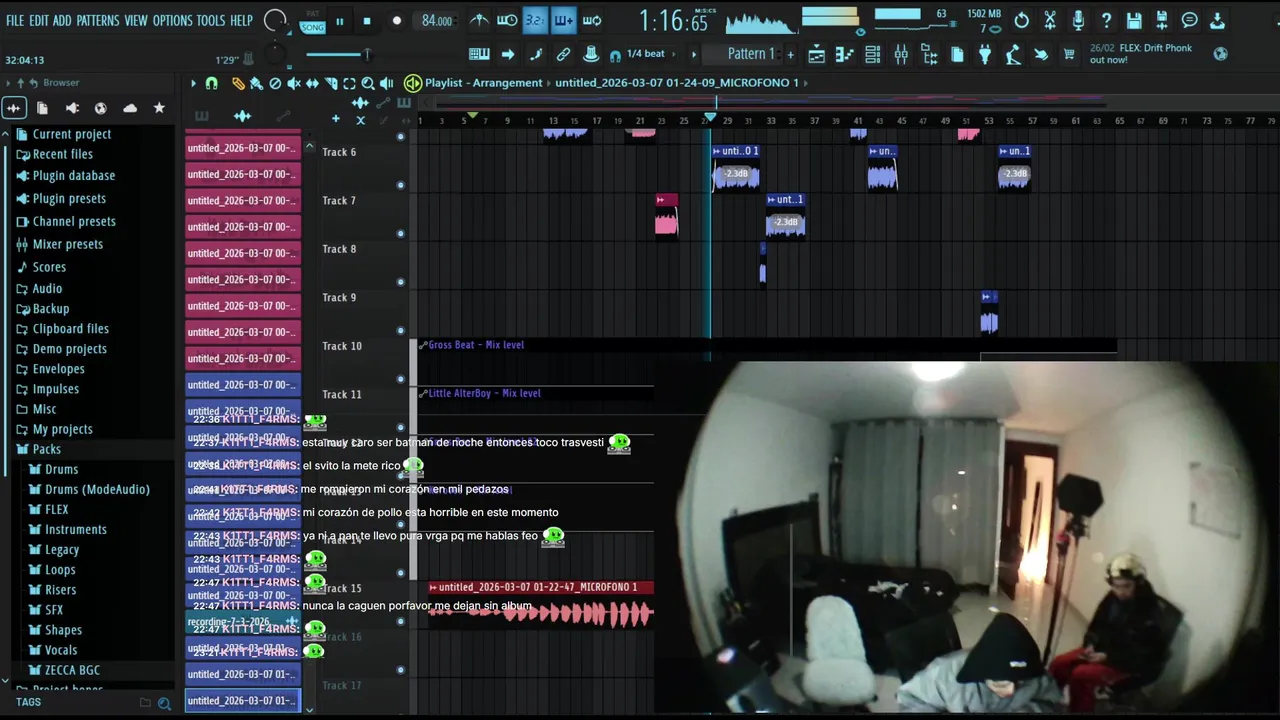Image resolution: width=1280 pixels, height=720 pixels.
Task: Select the recording-7-3-2026 clip in picker
Action: (x=243, y=622)
